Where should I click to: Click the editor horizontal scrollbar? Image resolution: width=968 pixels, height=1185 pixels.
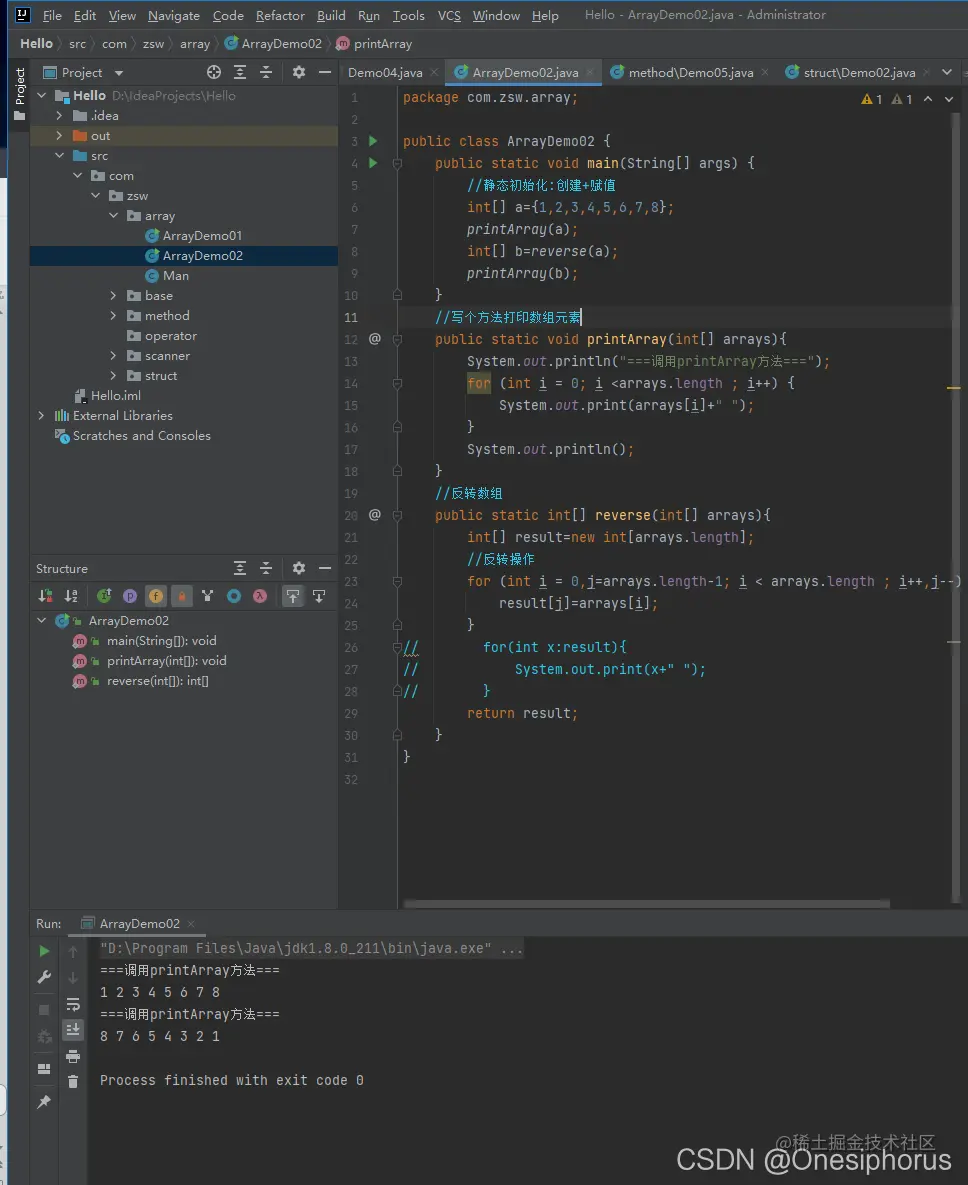click(646, 903)
